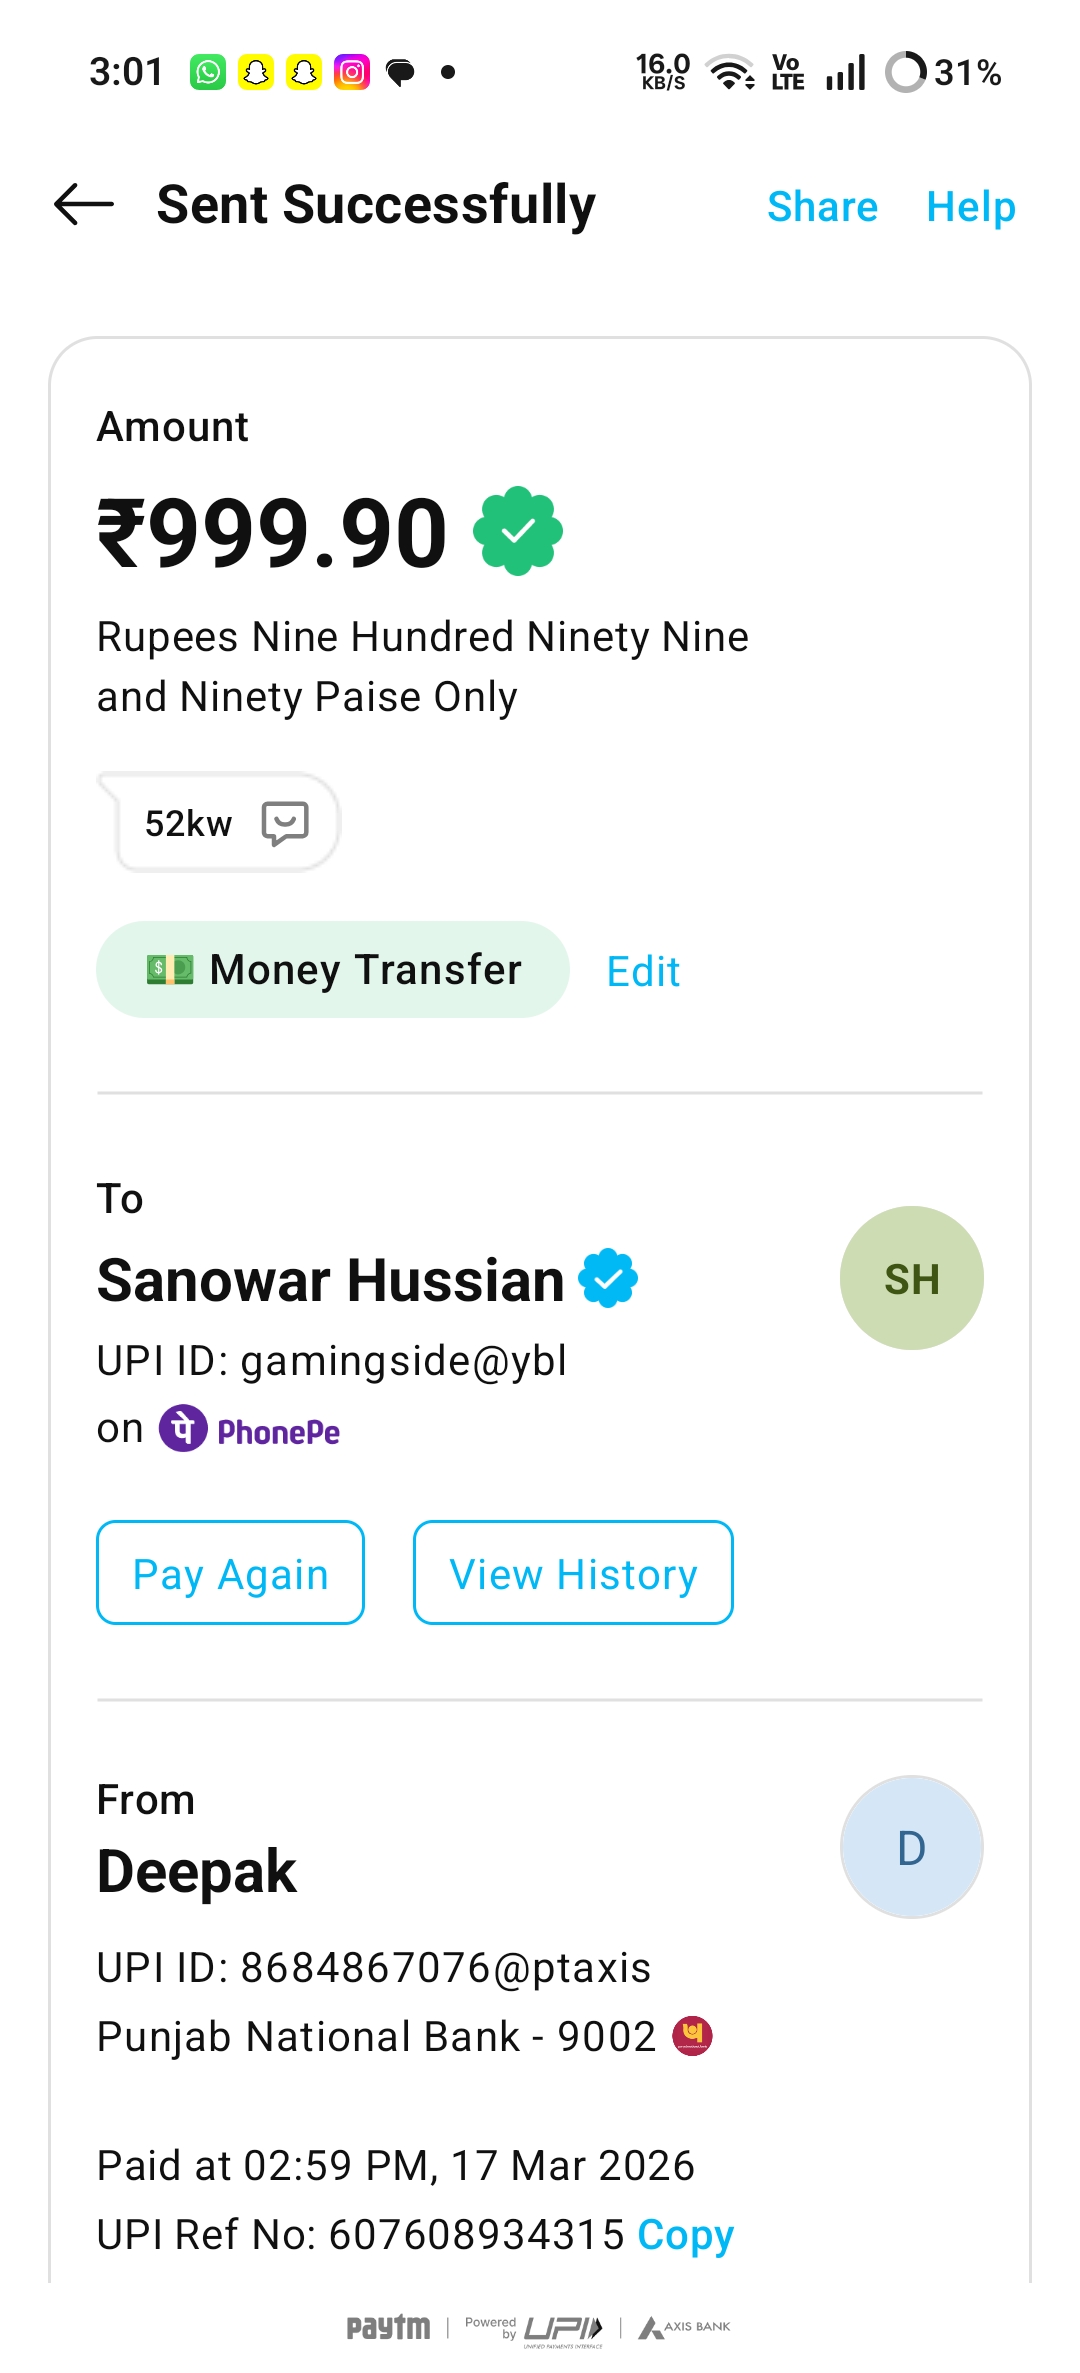
Task: Copy the UPI reference number
Action: (686, 2234)
